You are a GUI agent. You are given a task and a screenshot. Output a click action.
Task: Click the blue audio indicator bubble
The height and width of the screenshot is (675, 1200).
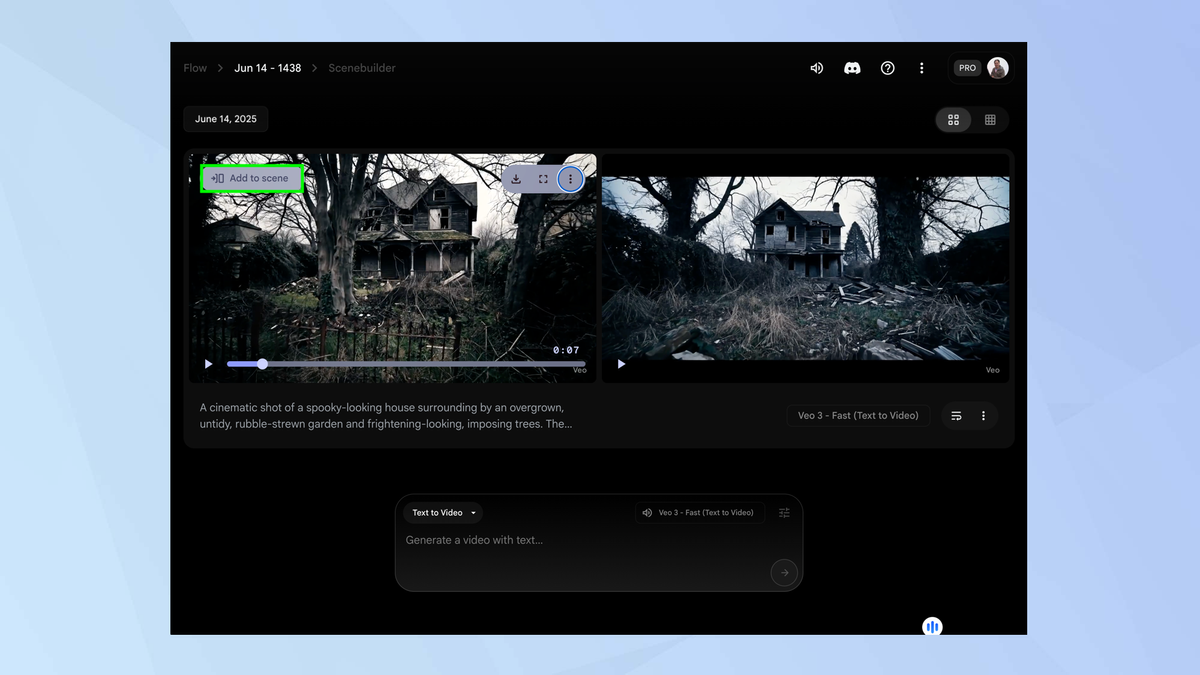932,627
